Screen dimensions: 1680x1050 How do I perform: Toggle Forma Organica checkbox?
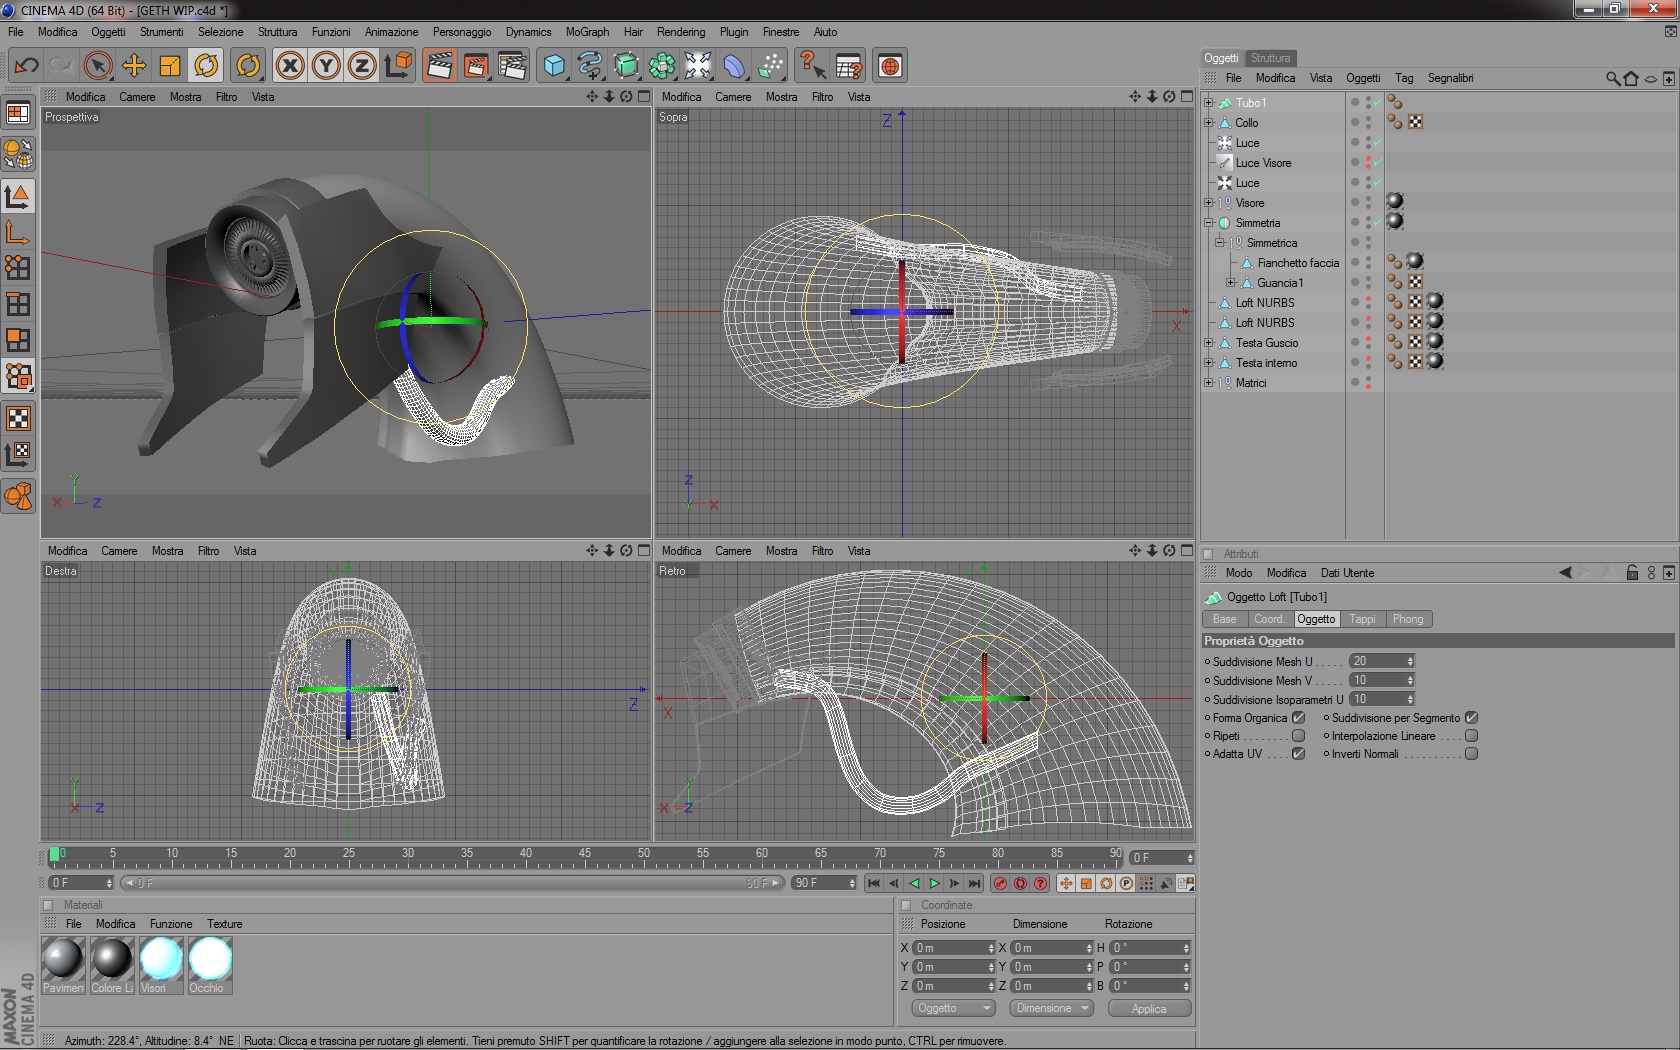click(1298, 718)
